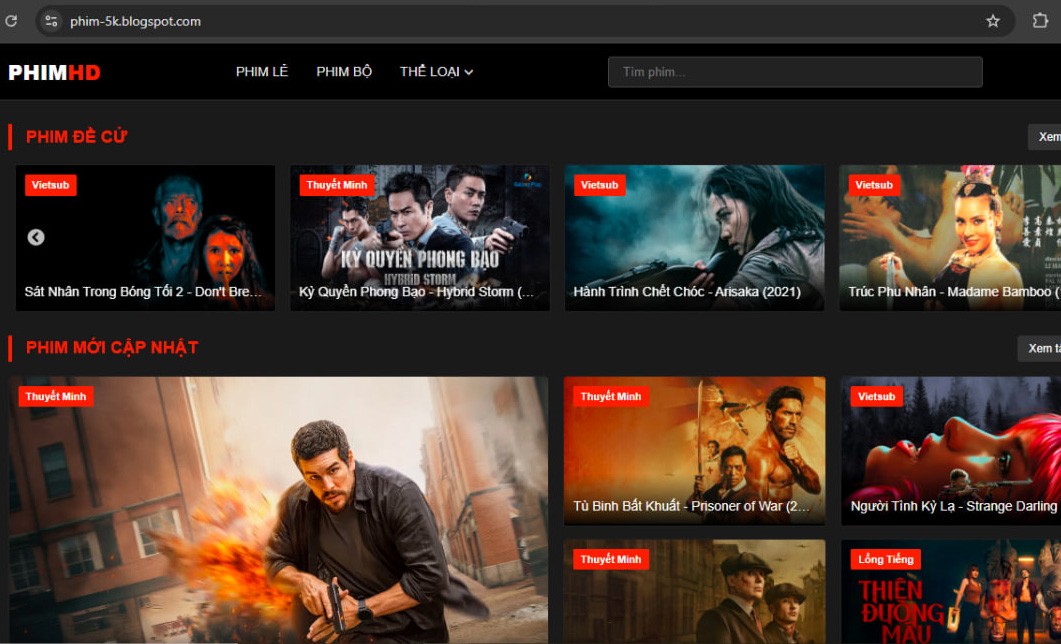Open Tù Binh Bất Khuất - Prisoner of War
Viewport: 1061px width, 644px height.
[x=692, y=506]
